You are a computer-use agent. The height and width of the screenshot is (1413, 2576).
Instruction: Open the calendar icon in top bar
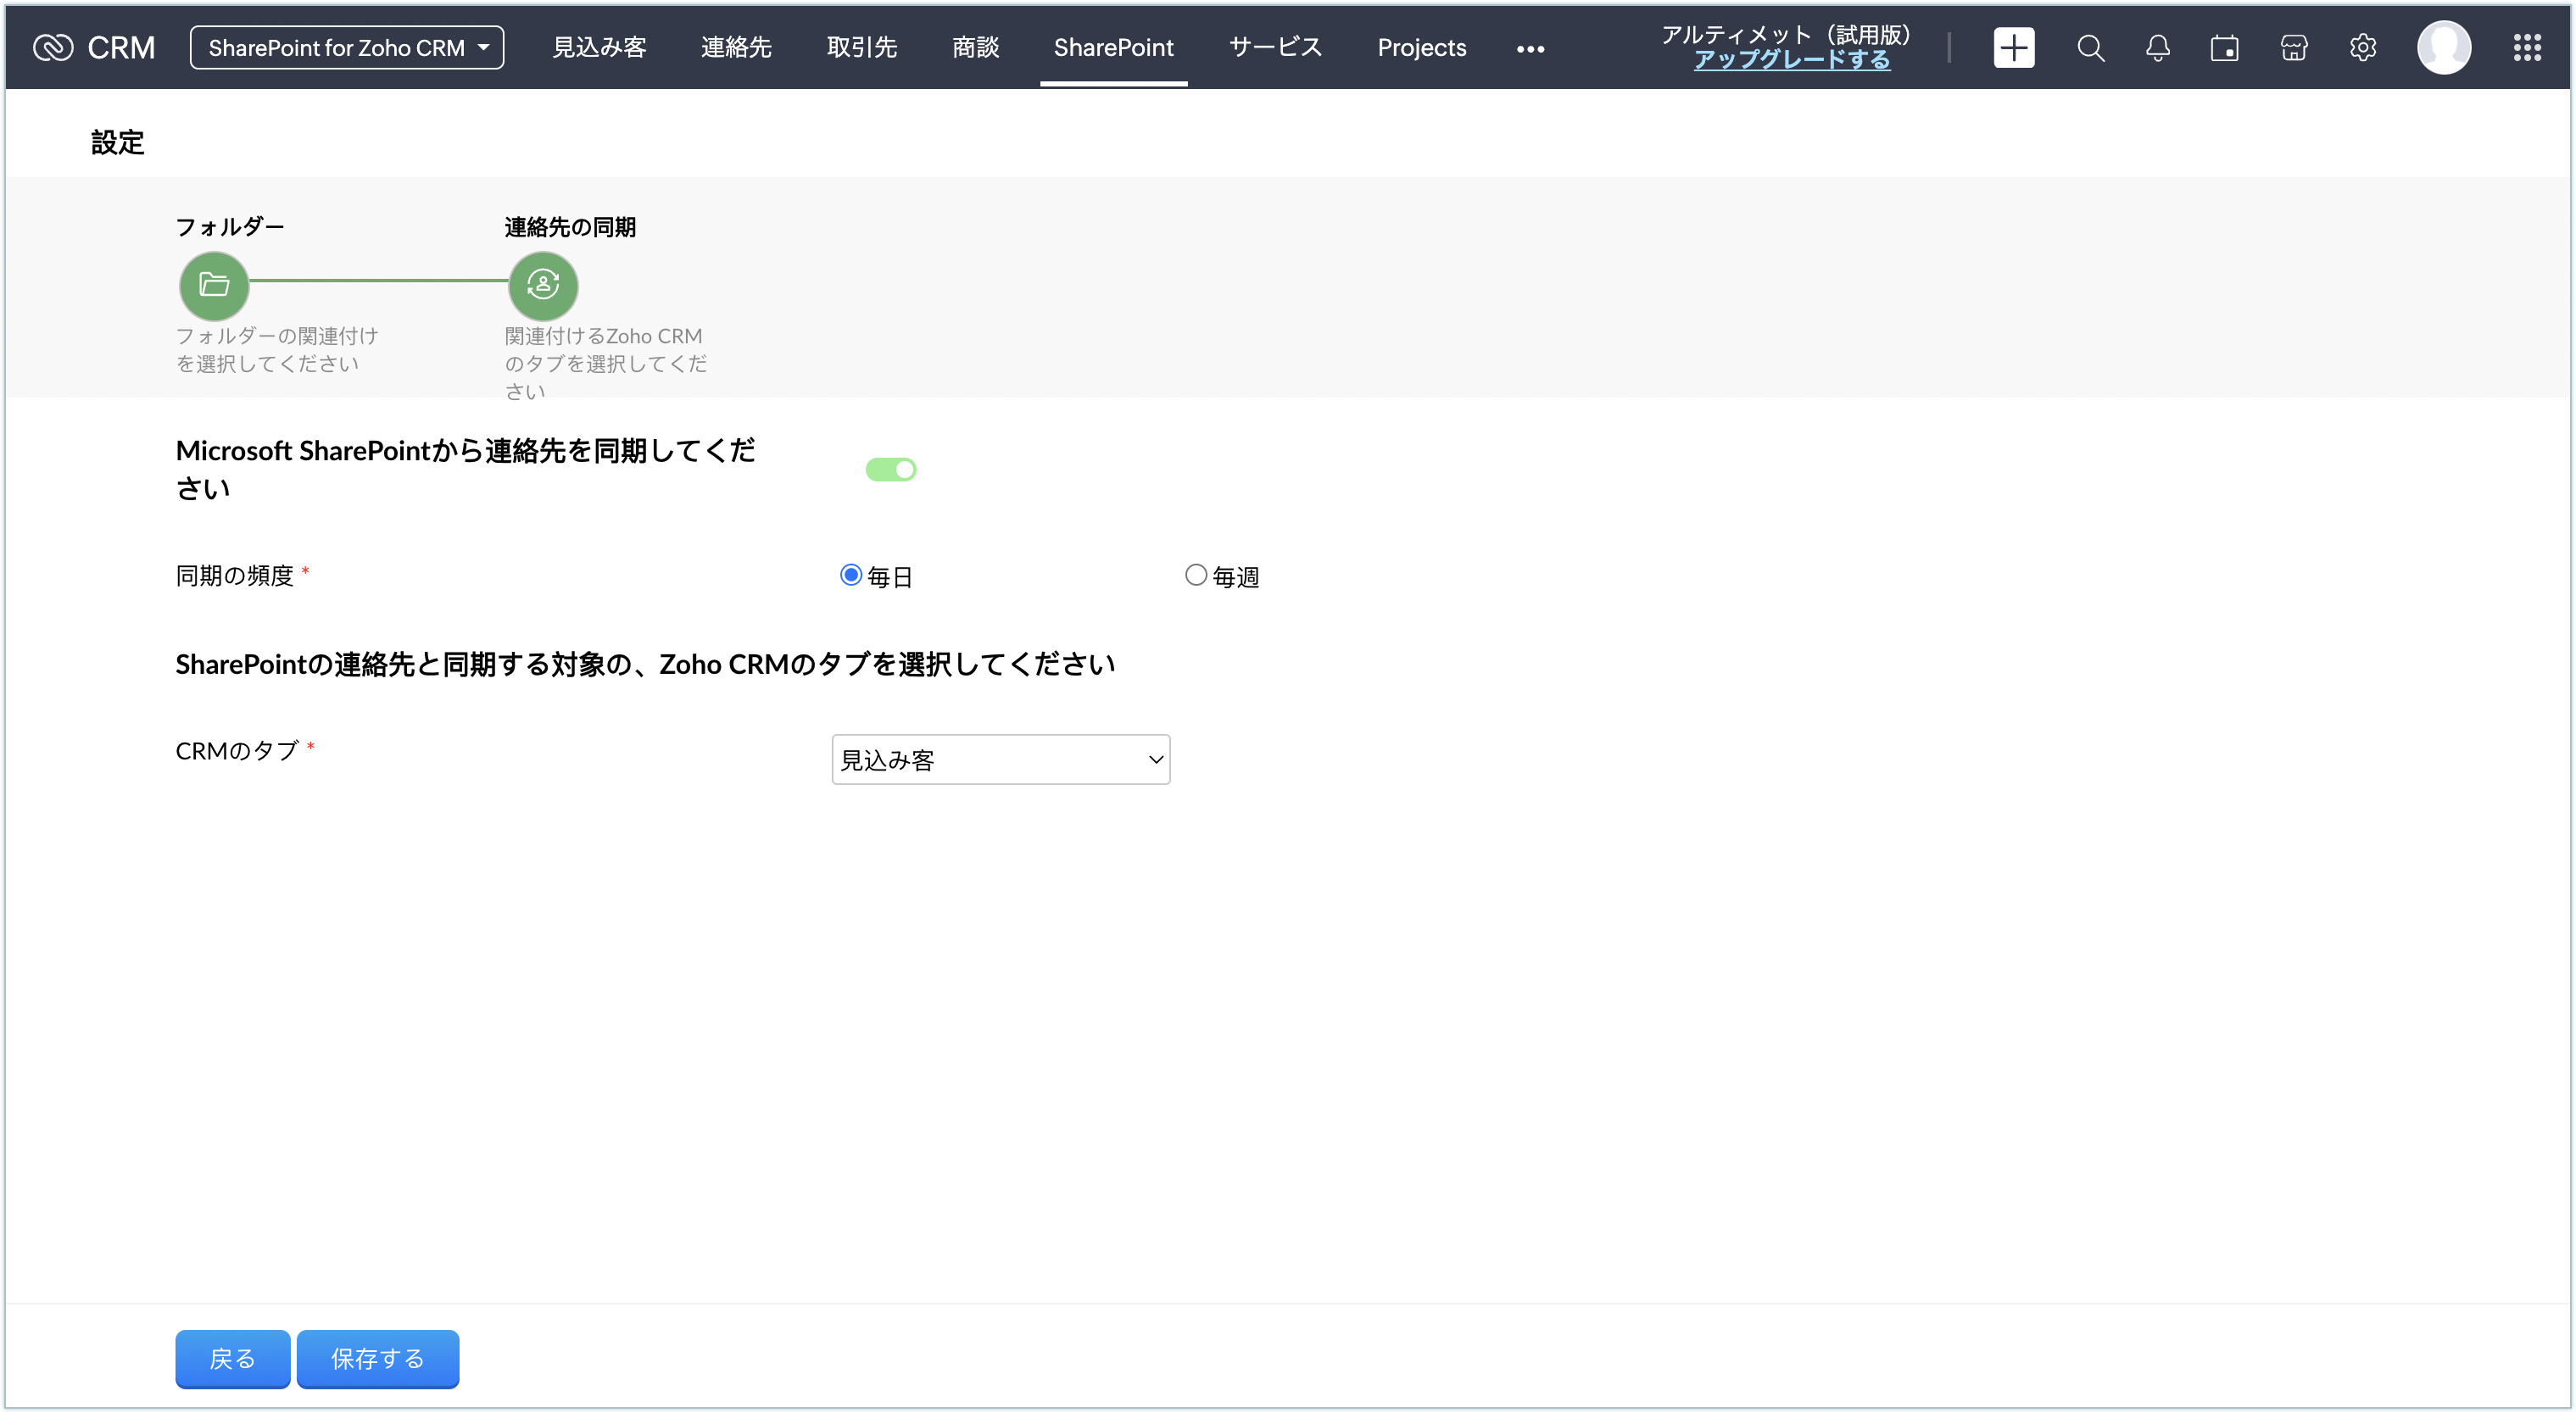coord(2224,47)
